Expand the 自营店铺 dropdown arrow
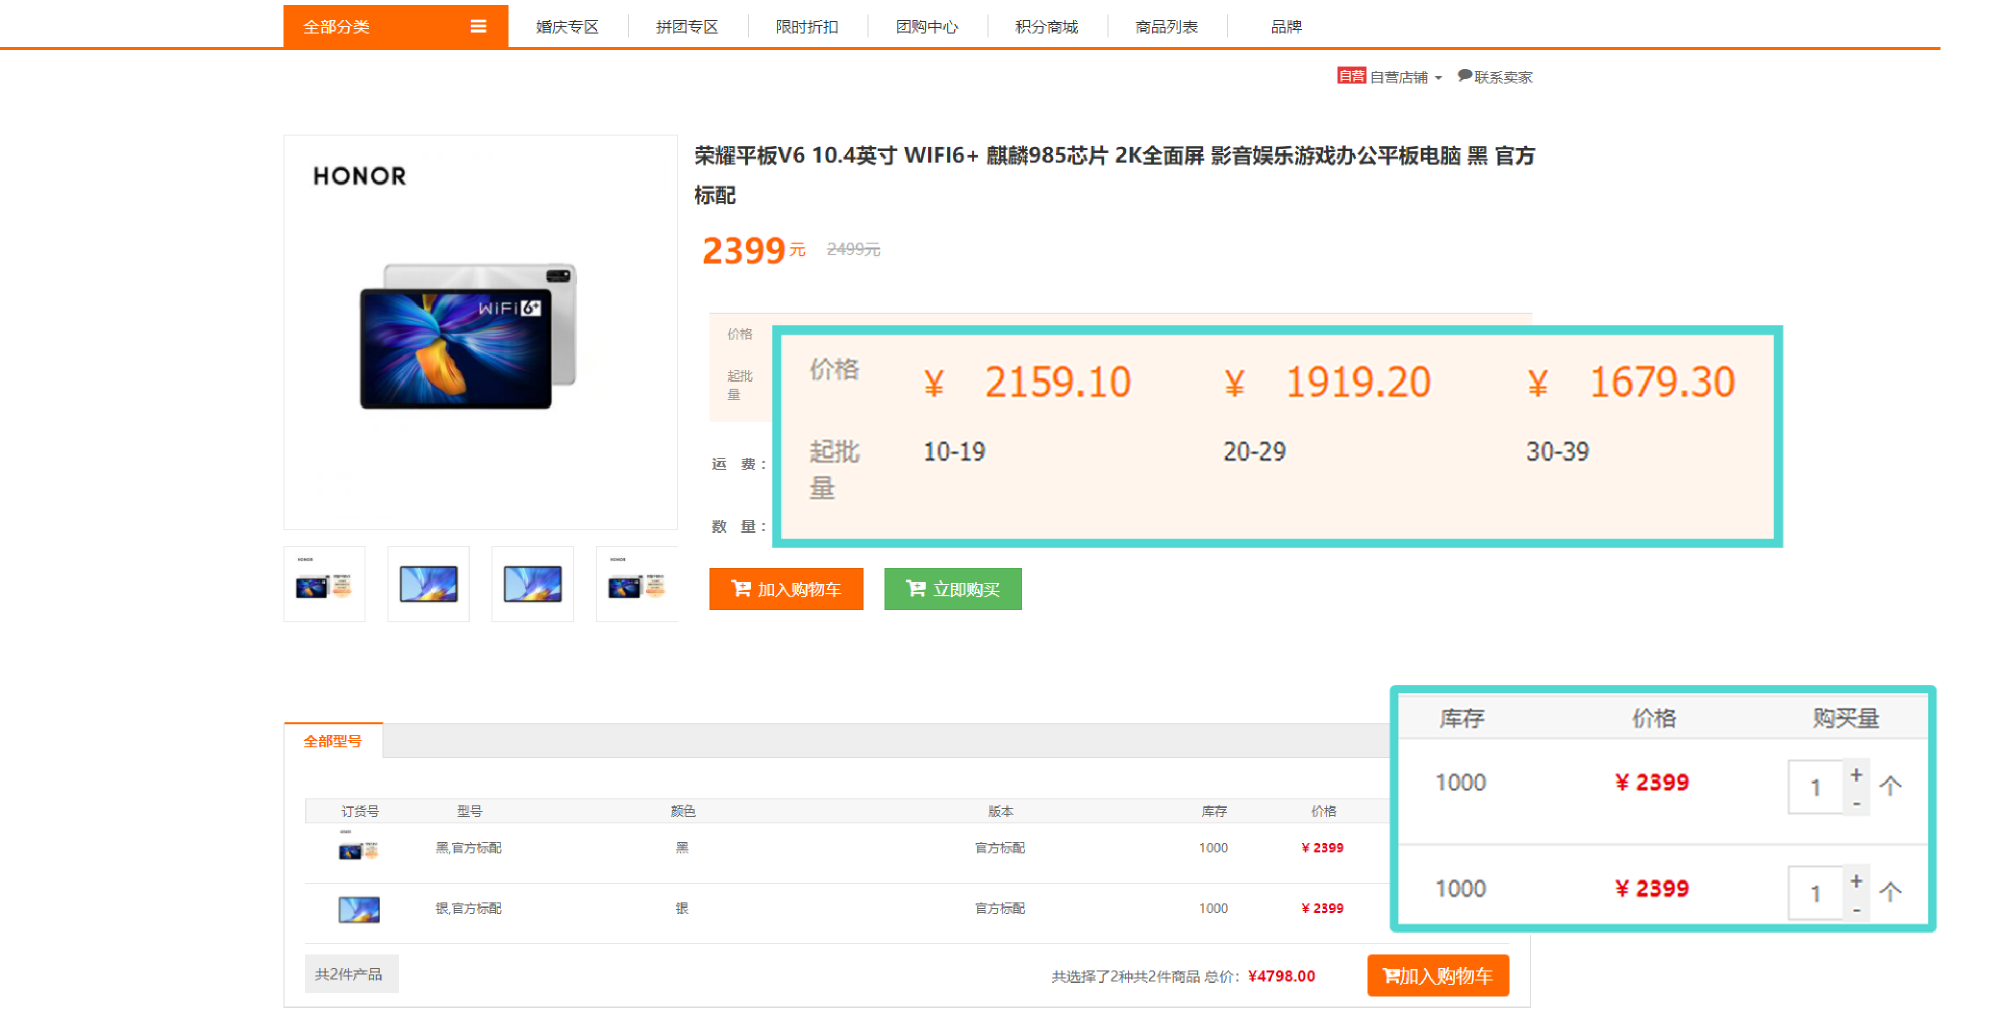The height and width of the screenshot is (1010, 2000). click(x=1438, y=78)
